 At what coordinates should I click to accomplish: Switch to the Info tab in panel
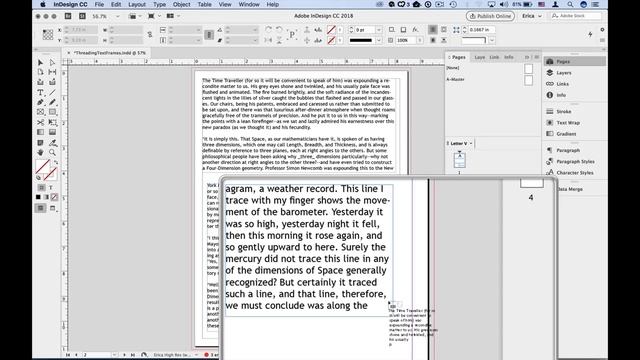509,57
